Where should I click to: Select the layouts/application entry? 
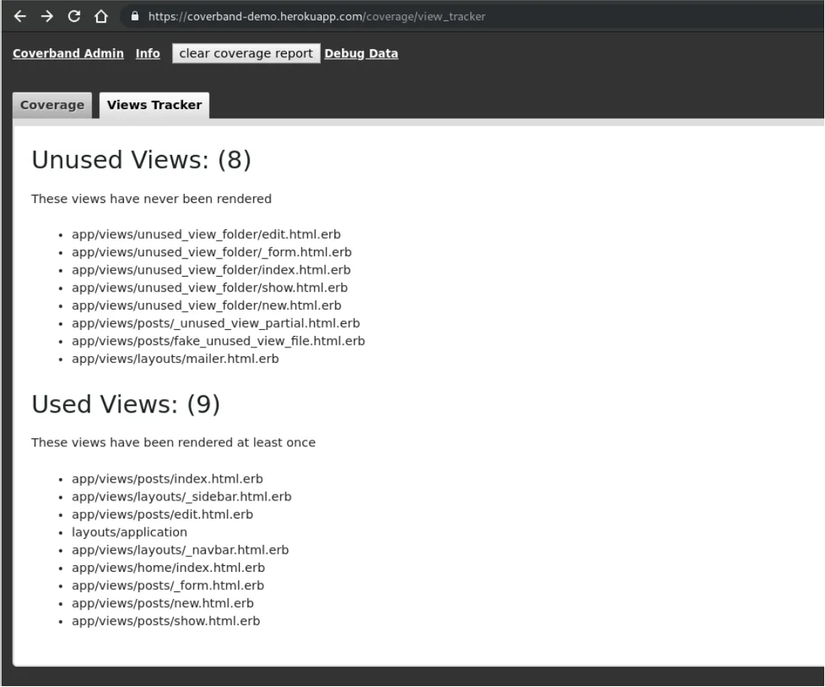pyautogui.click(x=129, y=533)
